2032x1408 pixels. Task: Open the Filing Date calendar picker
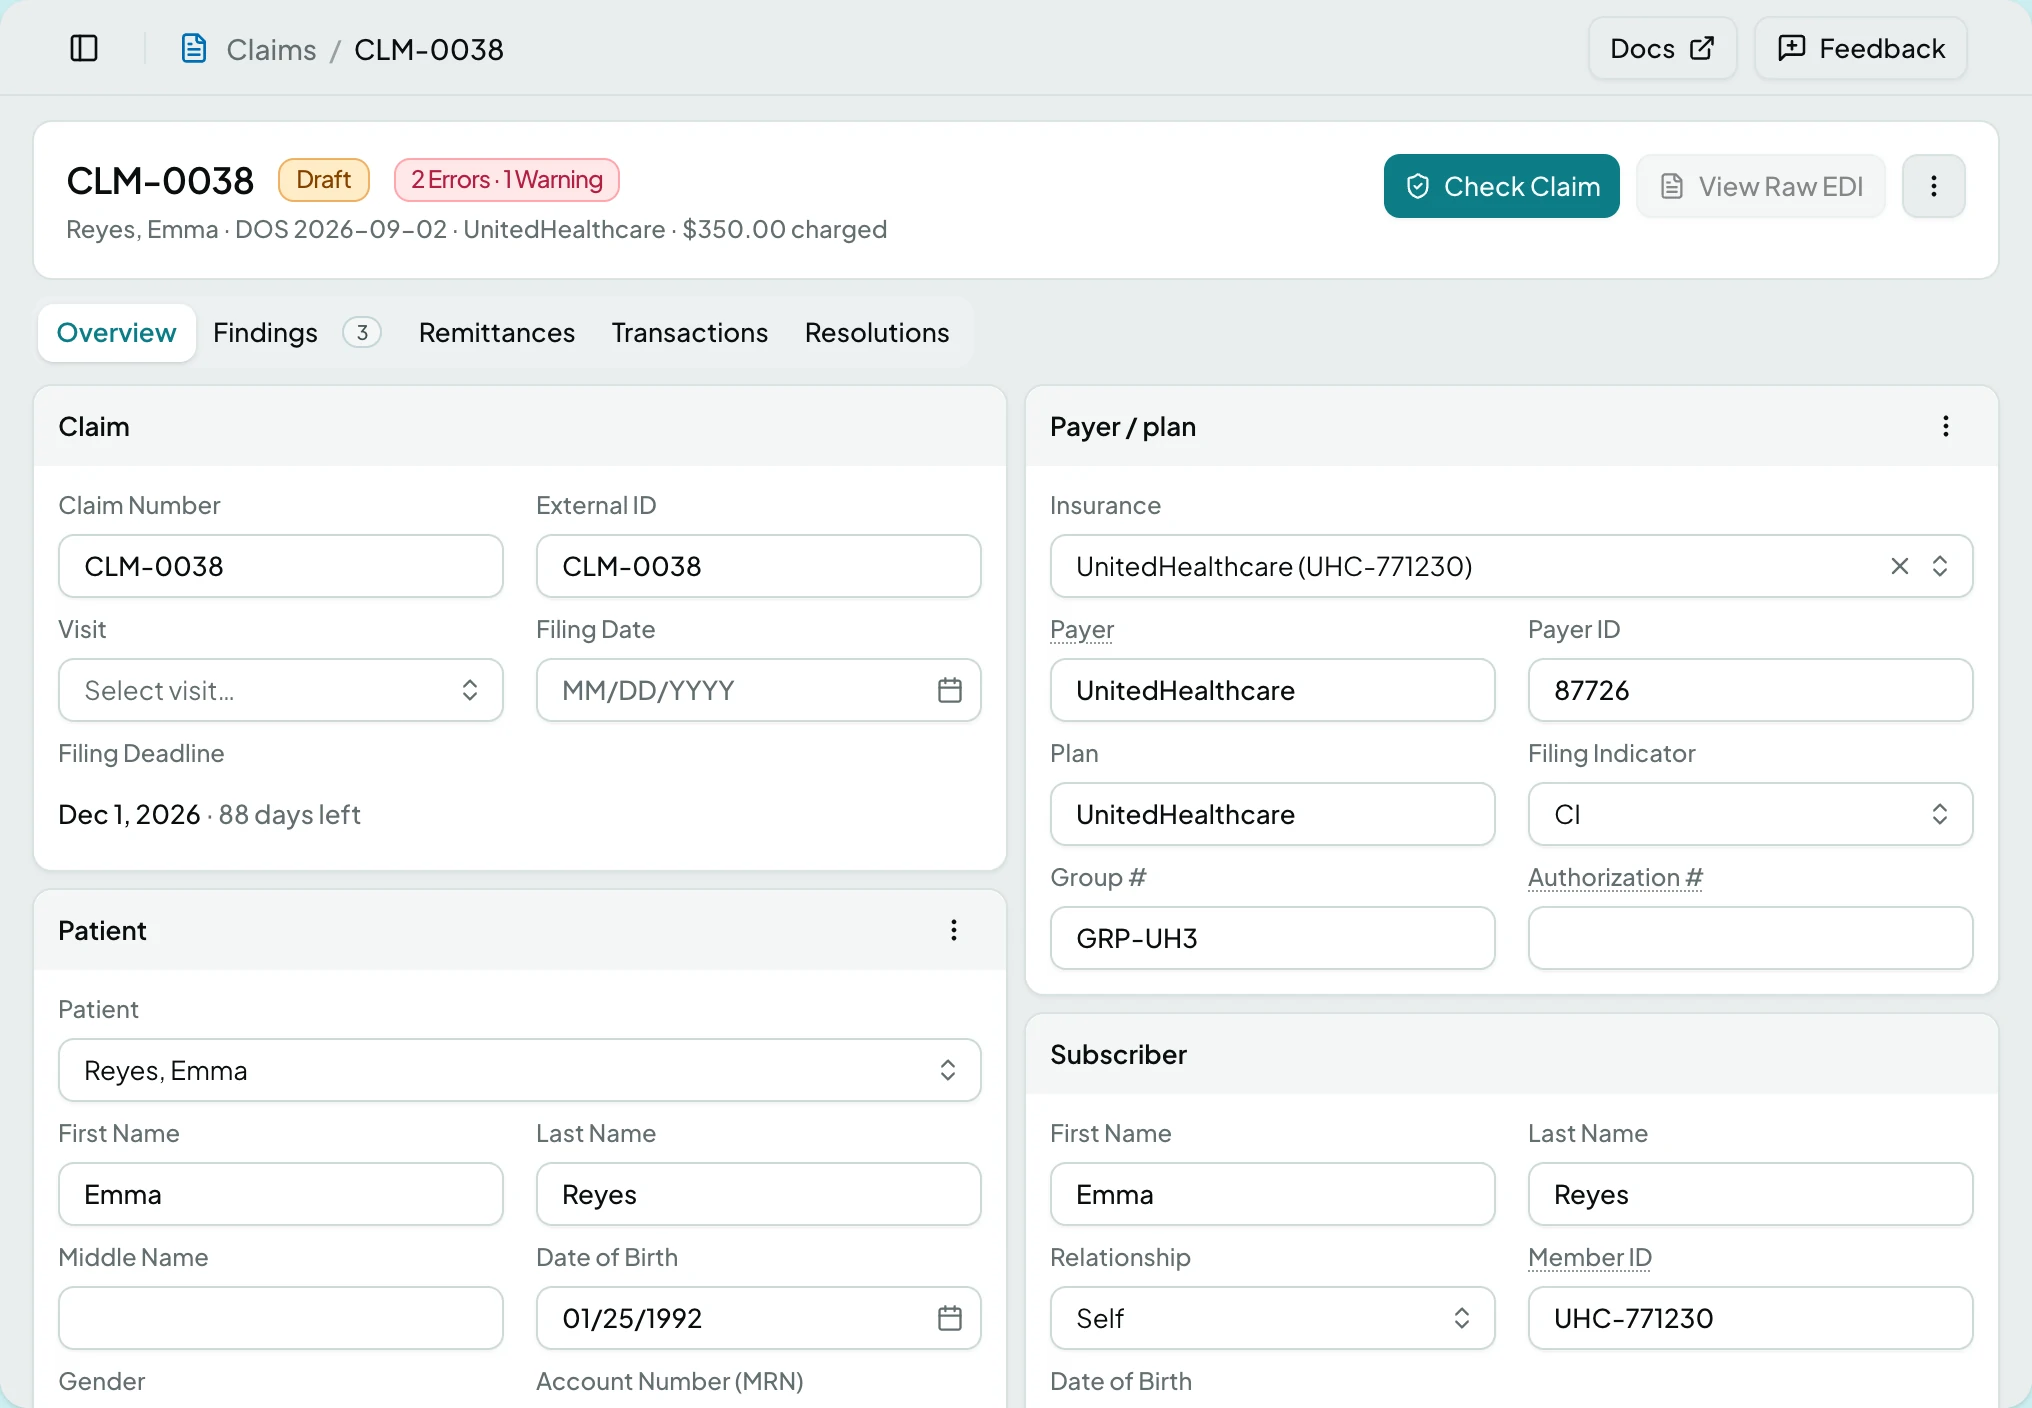click(x=949, y=690)
